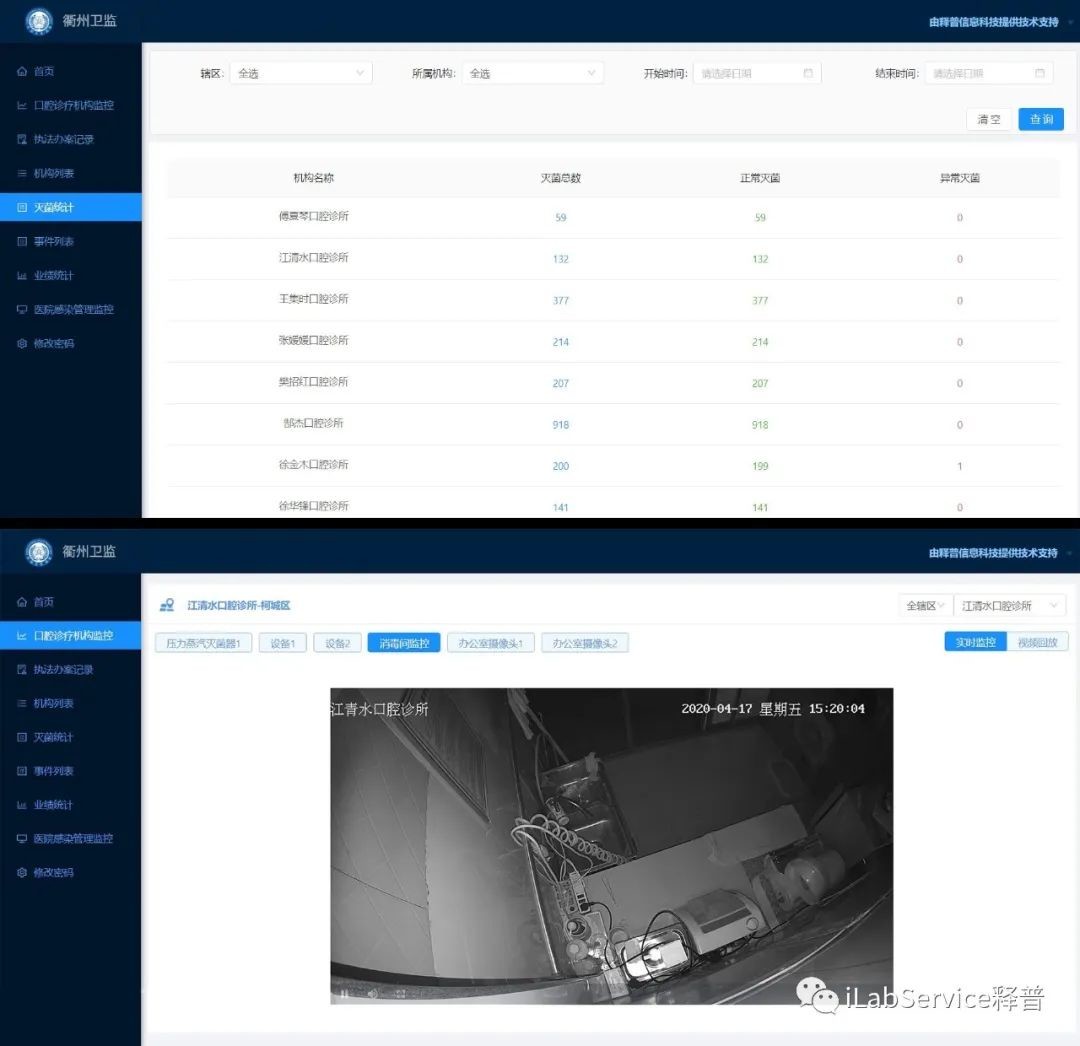The height and width of the screenshot is (1046, 1080).
Task: Click 事件列表 icon in statistics screen sidebar
Action: [x=22, y=241]
